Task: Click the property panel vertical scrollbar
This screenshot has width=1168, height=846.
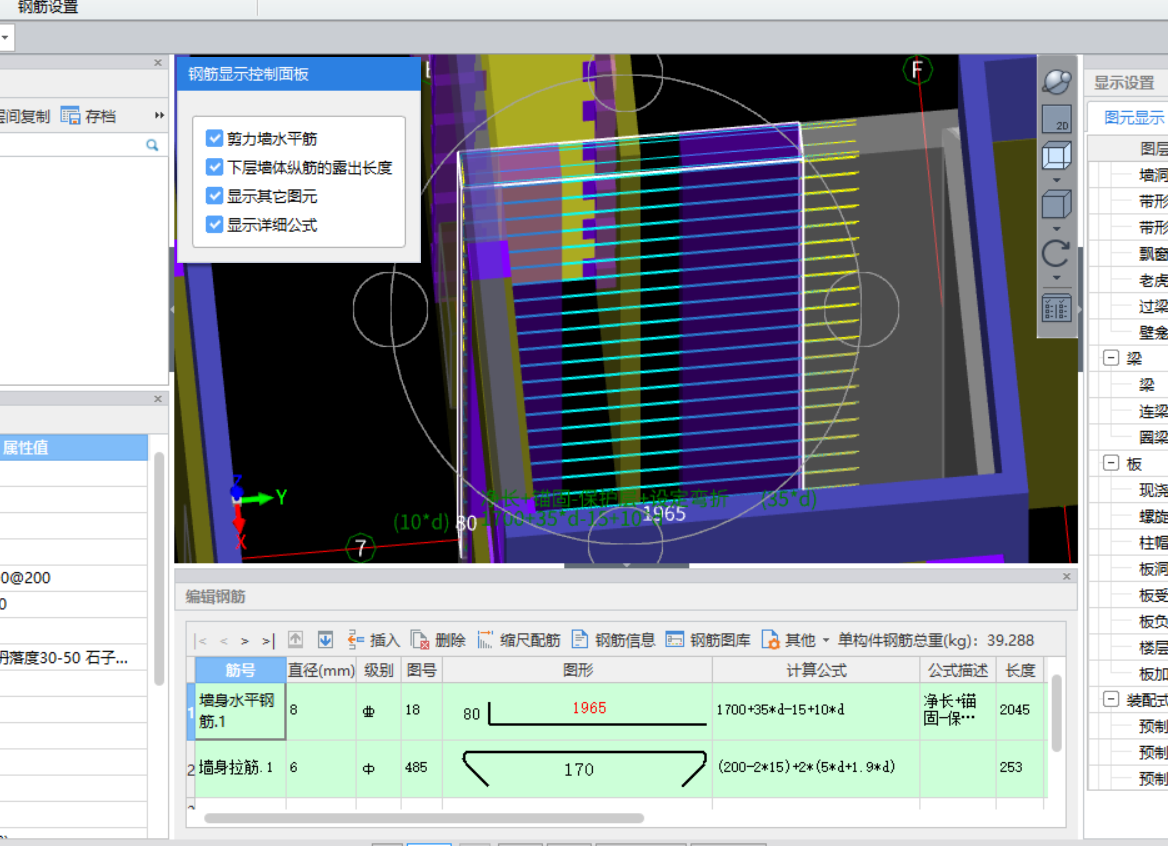Action: [159, 568]
